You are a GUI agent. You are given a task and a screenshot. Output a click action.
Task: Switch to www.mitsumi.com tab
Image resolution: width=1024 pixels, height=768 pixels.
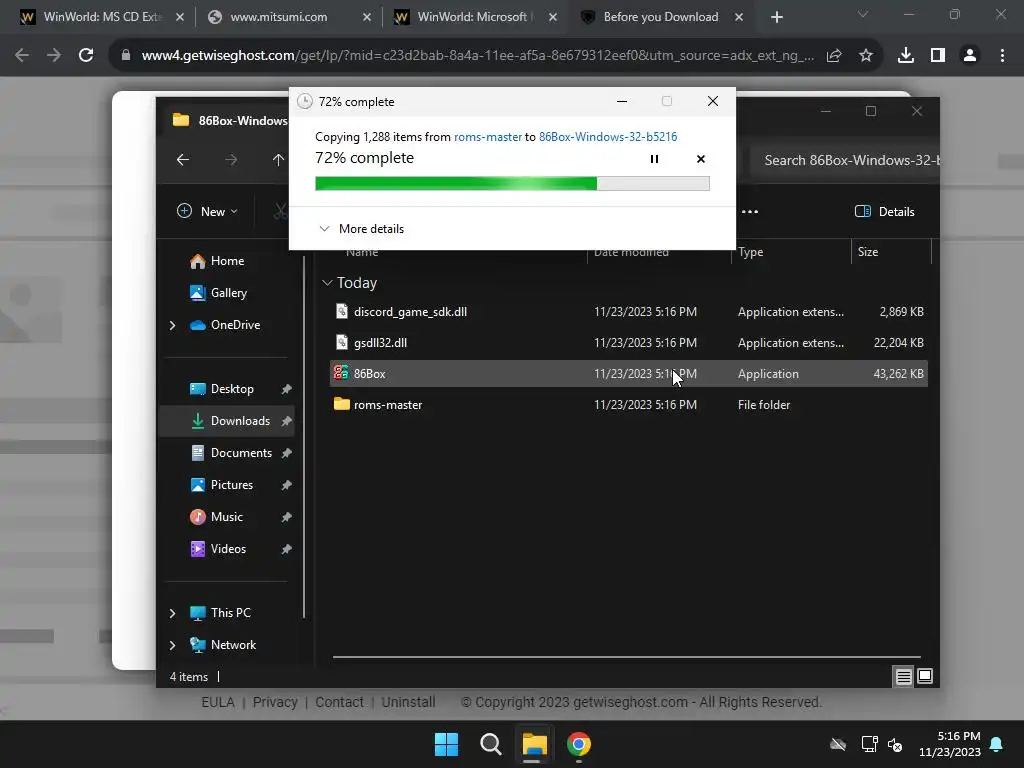coord(279,17)
